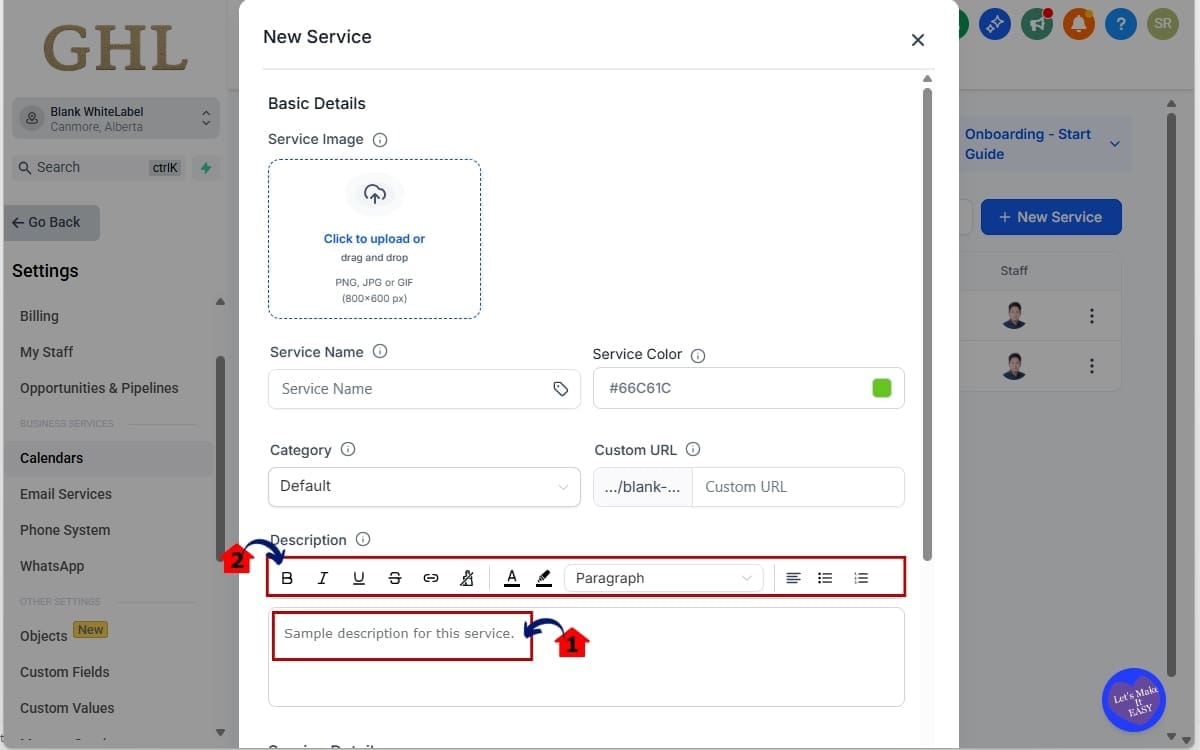1200x750 pixels.
Task: Clear formatting using the eraser icon
Action: click(x=467, y=577)
